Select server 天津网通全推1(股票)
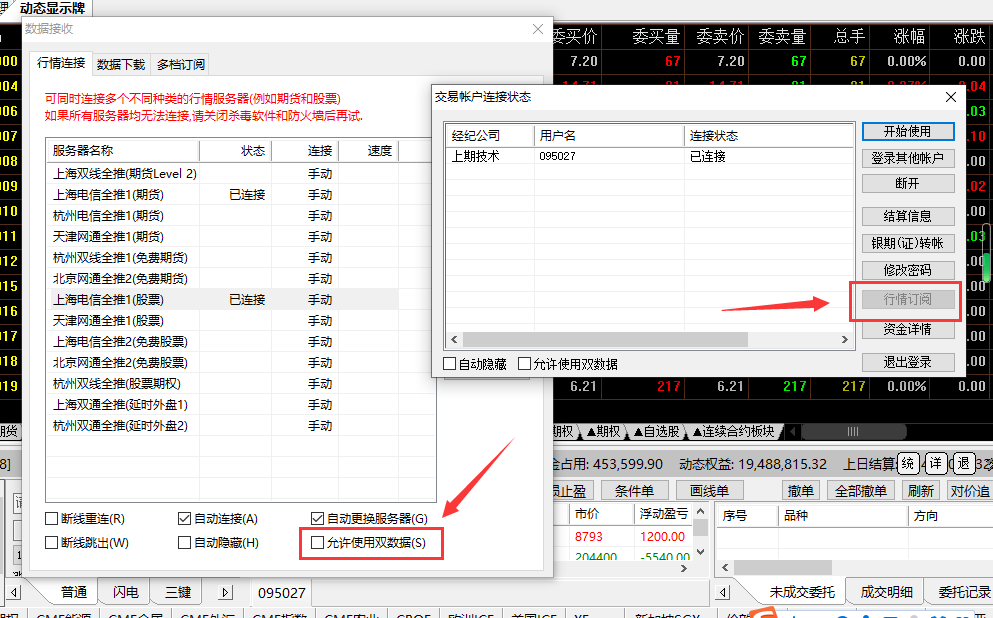This screenshot has height=618, width=993. pos(223,320)
